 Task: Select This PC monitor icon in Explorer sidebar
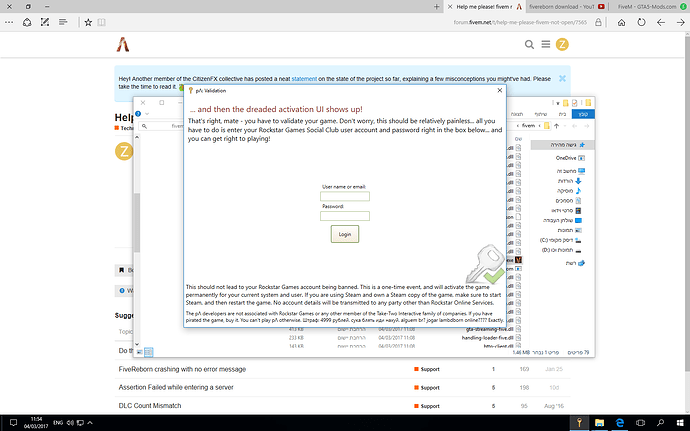[581, 171]
